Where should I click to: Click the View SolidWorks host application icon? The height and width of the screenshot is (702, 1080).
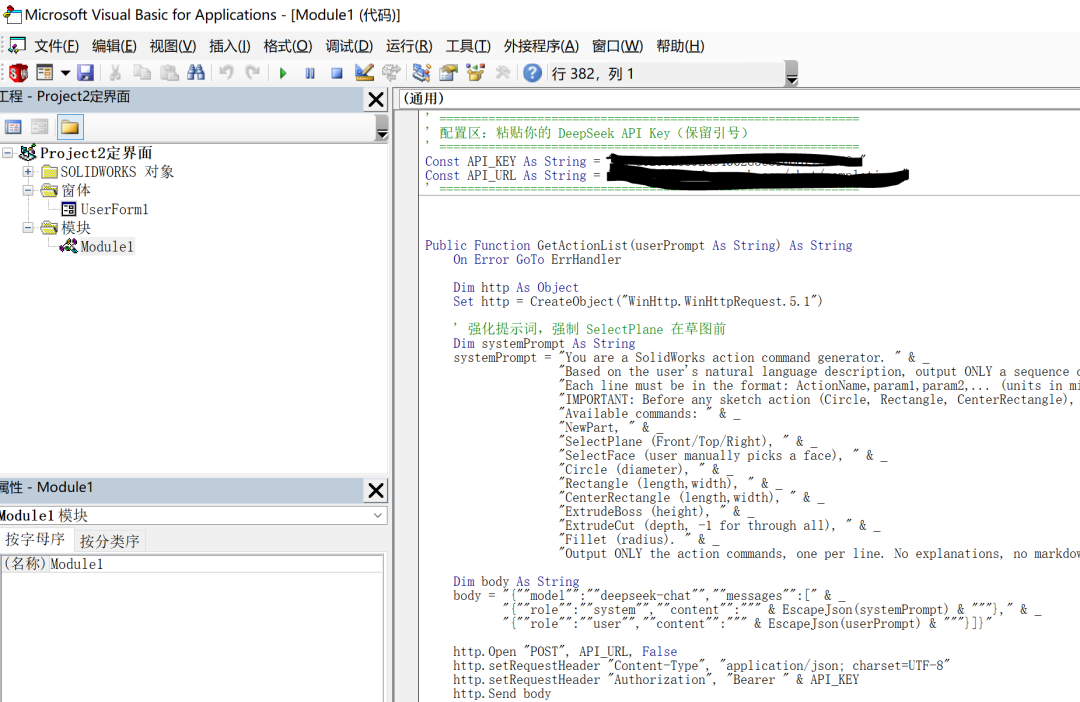(x=19, y=72)
